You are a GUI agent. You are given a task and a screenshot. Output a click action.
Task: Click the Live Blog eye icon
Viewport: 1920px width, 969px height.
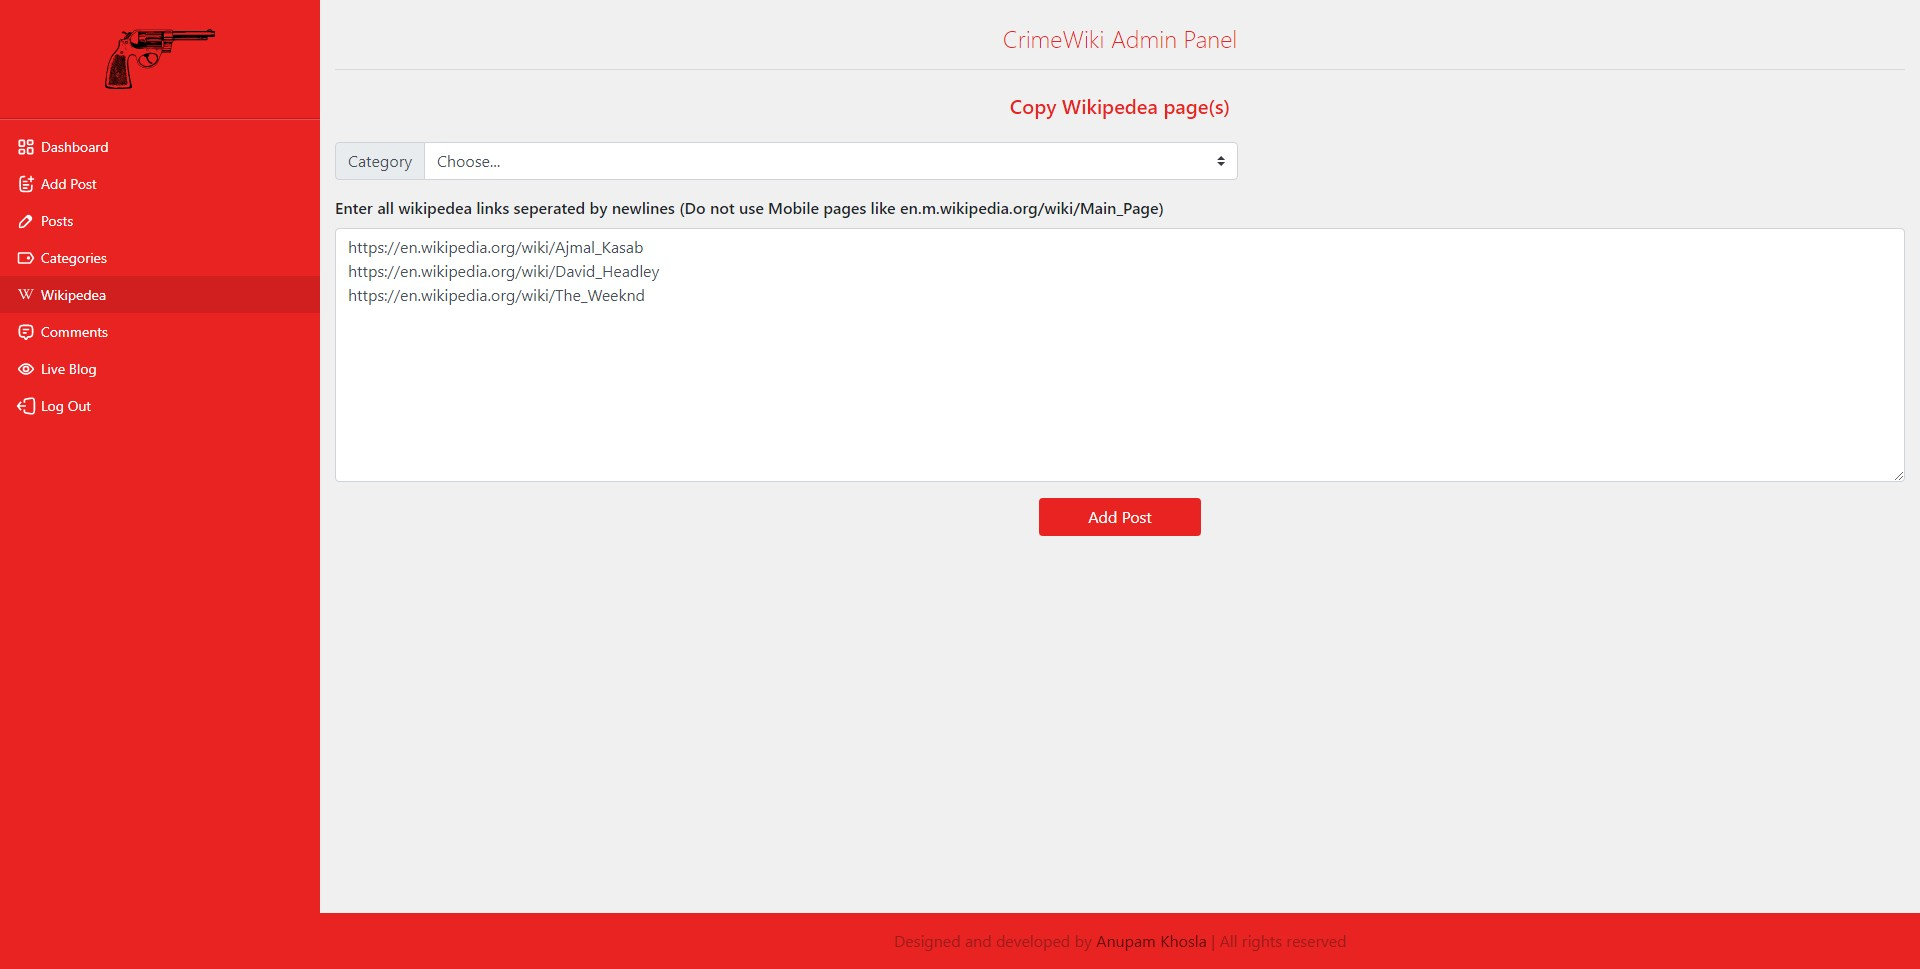(26, 369)
